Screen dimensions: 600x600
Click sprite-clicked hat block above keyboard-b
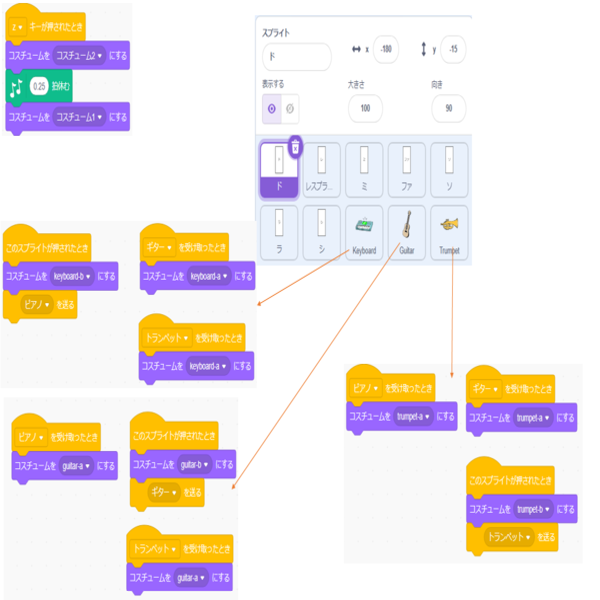[47, 248]
